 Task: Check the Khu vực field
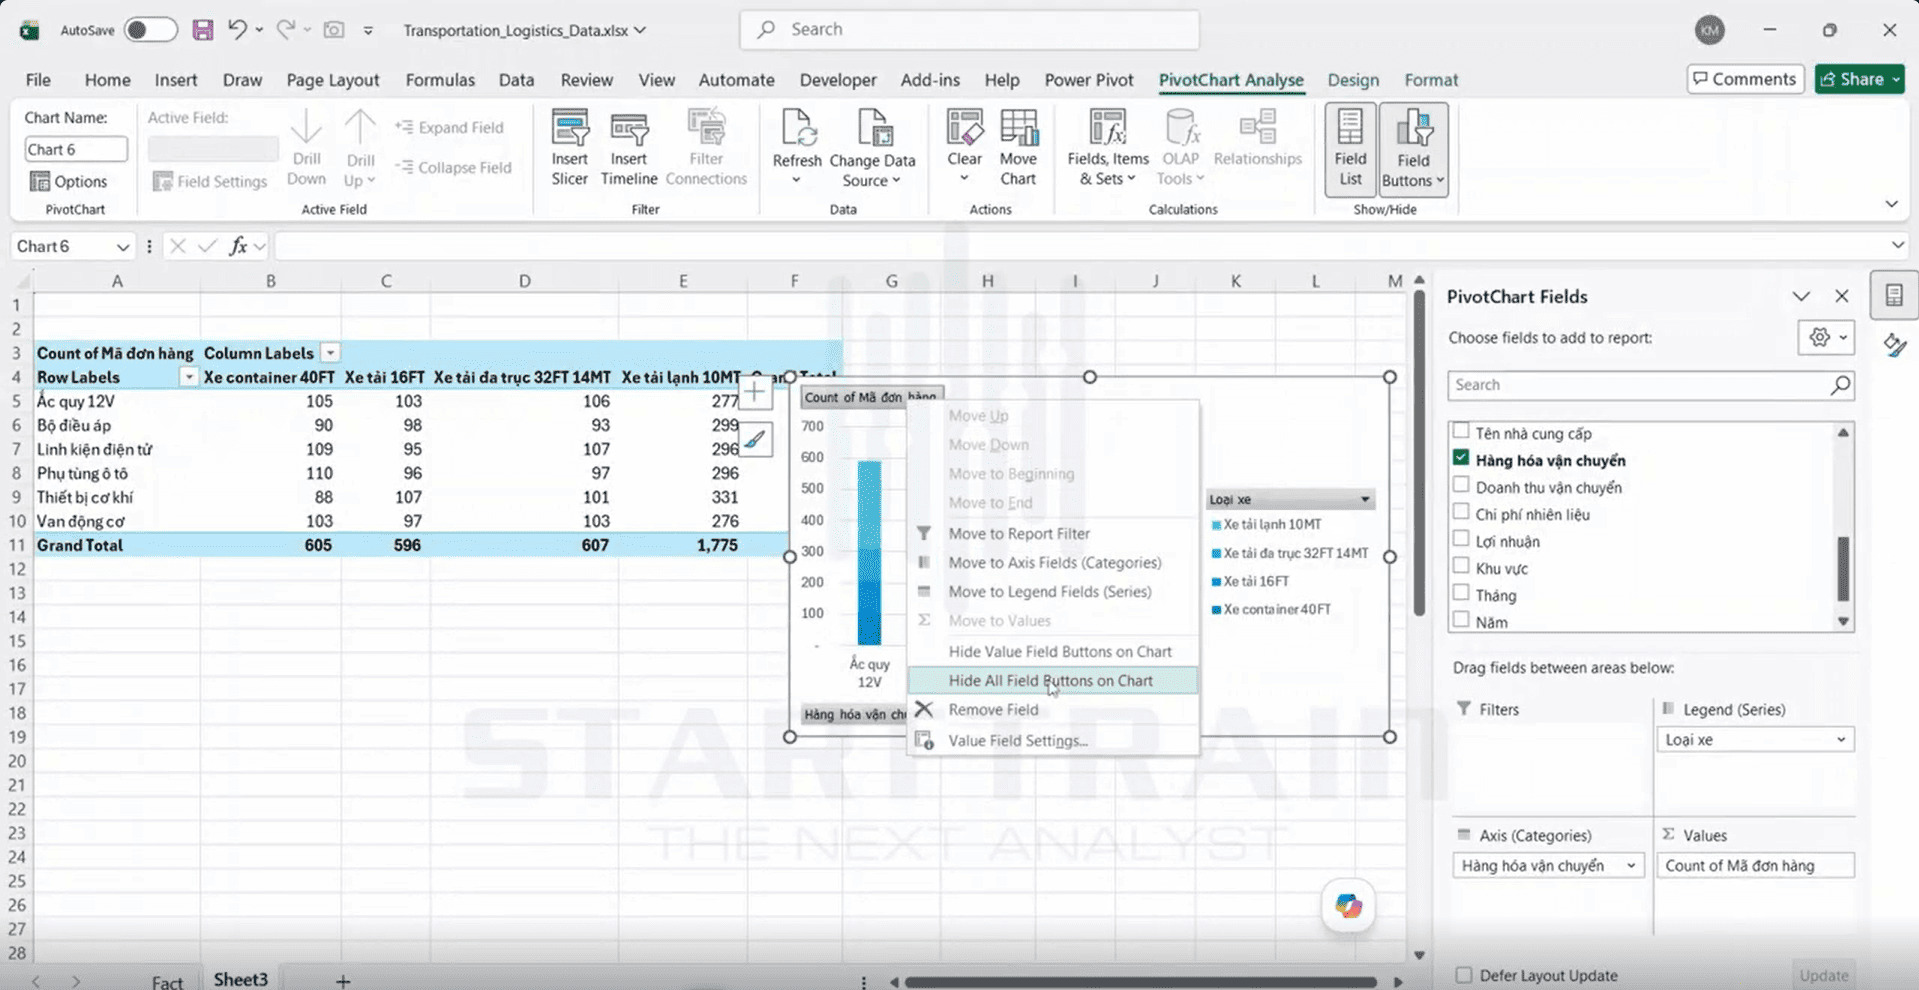click(1461, 566)
